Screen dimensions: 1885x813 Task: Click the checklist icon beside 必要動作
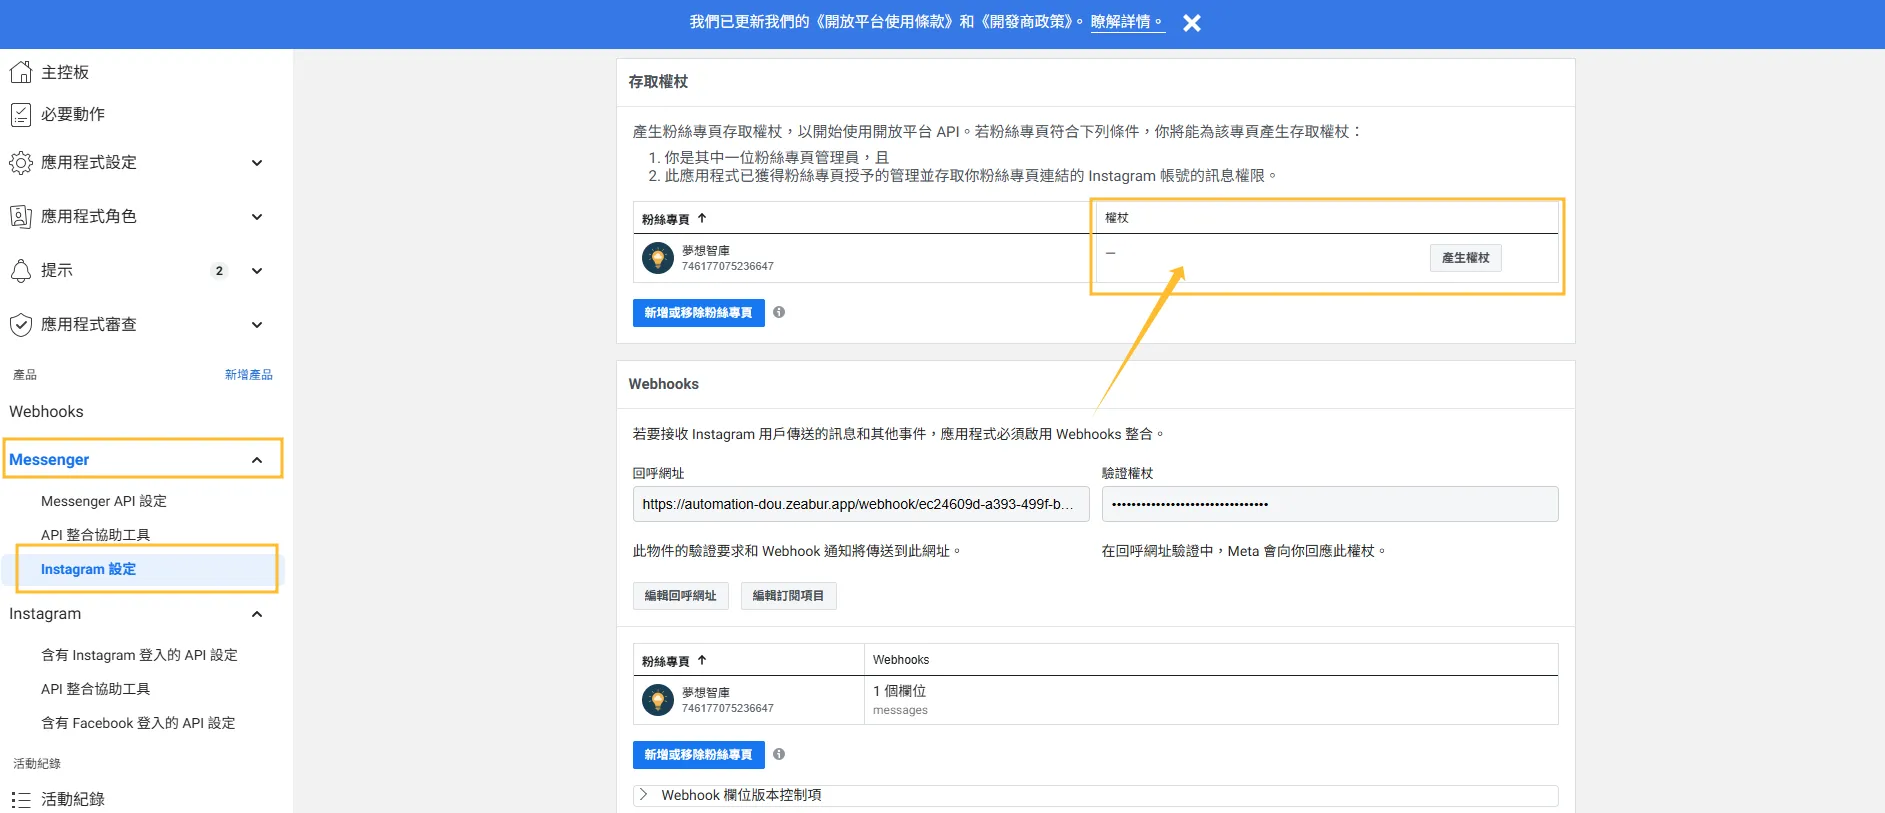coord(20,115)
